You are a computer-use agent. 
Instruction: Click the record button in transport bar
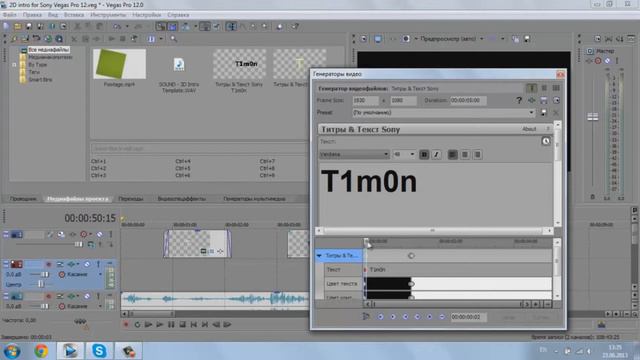tap(126, 324)
